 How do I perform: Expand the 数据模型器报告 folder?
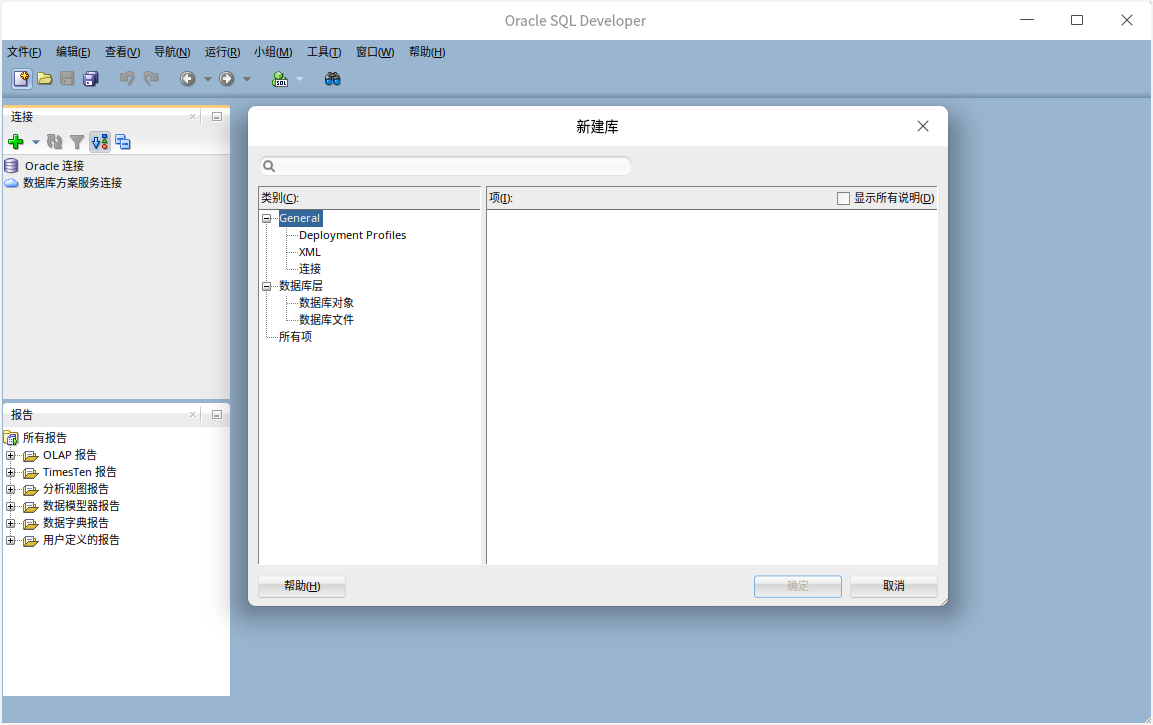tap(10, 507)
